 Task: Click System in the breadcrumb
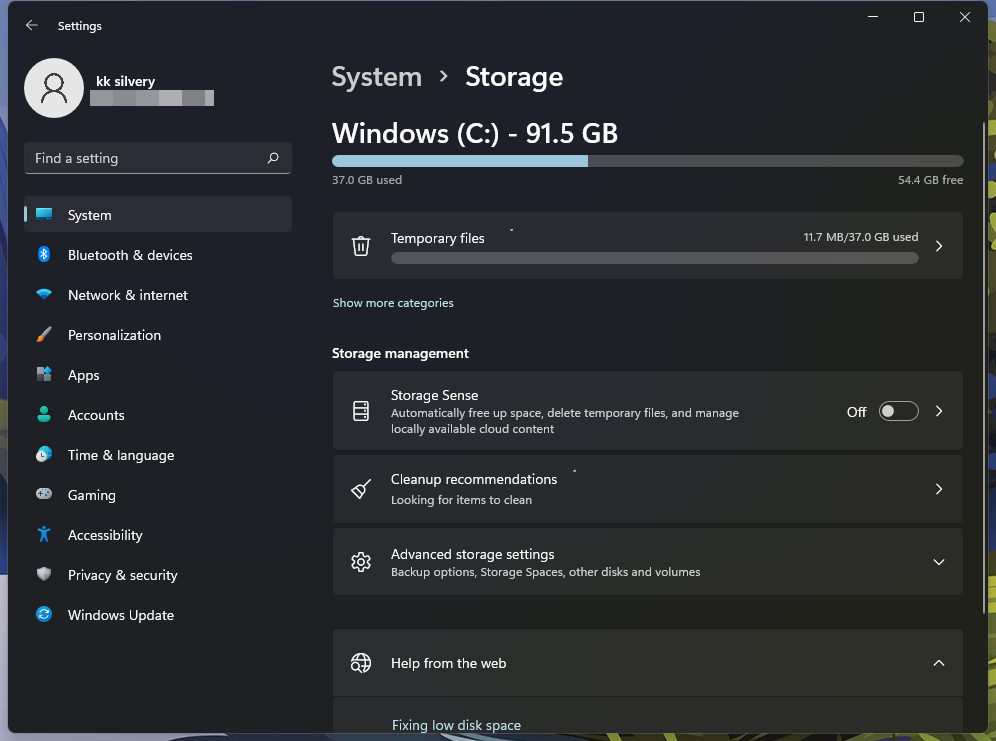click(377, 77)
